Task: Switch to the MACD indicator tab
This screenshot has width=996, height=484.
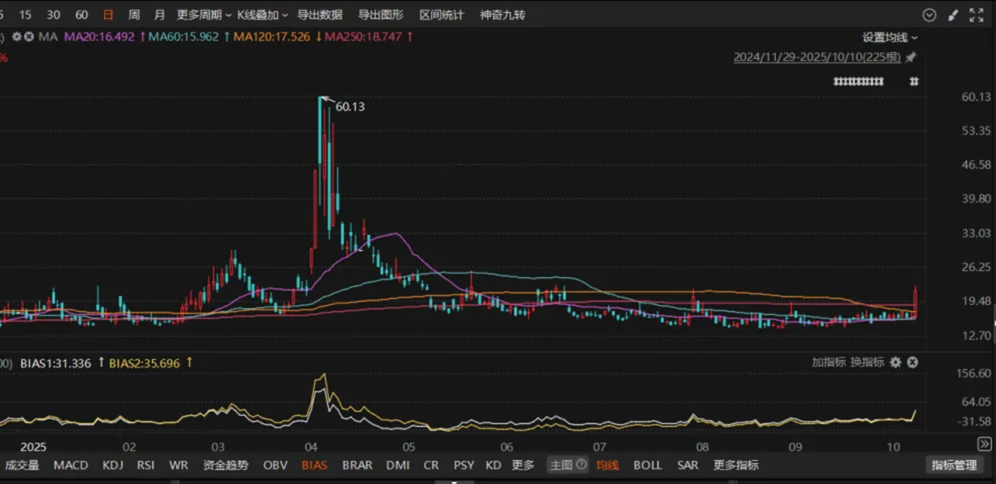Action: [x=71, y=465]
